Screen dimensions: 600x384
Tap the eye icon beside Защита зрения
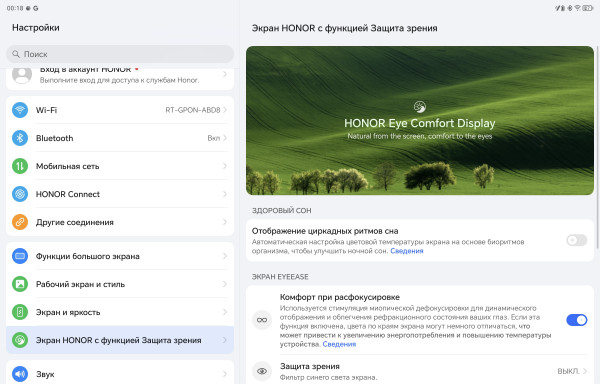pyautogui.click(x=262, y=371)
